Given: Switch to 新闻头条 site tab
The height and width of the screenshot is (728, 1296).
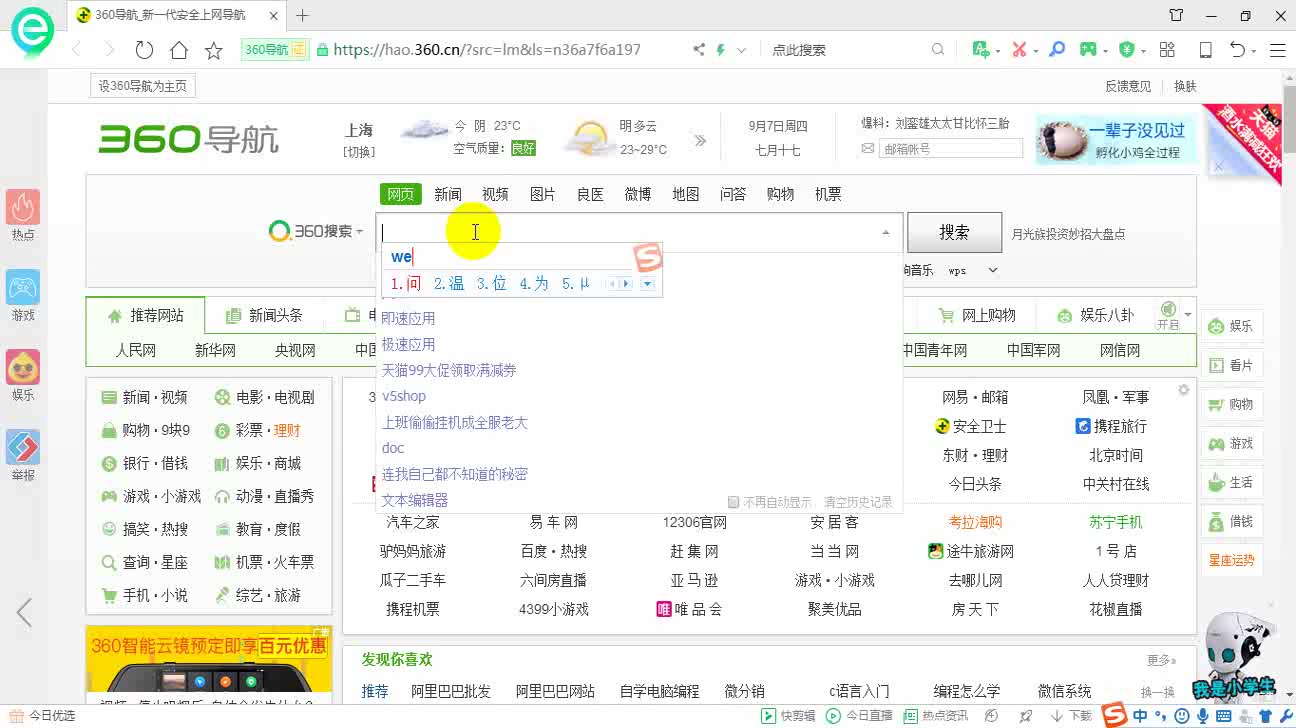Looking at the screenshot, I should pos(264,315).
